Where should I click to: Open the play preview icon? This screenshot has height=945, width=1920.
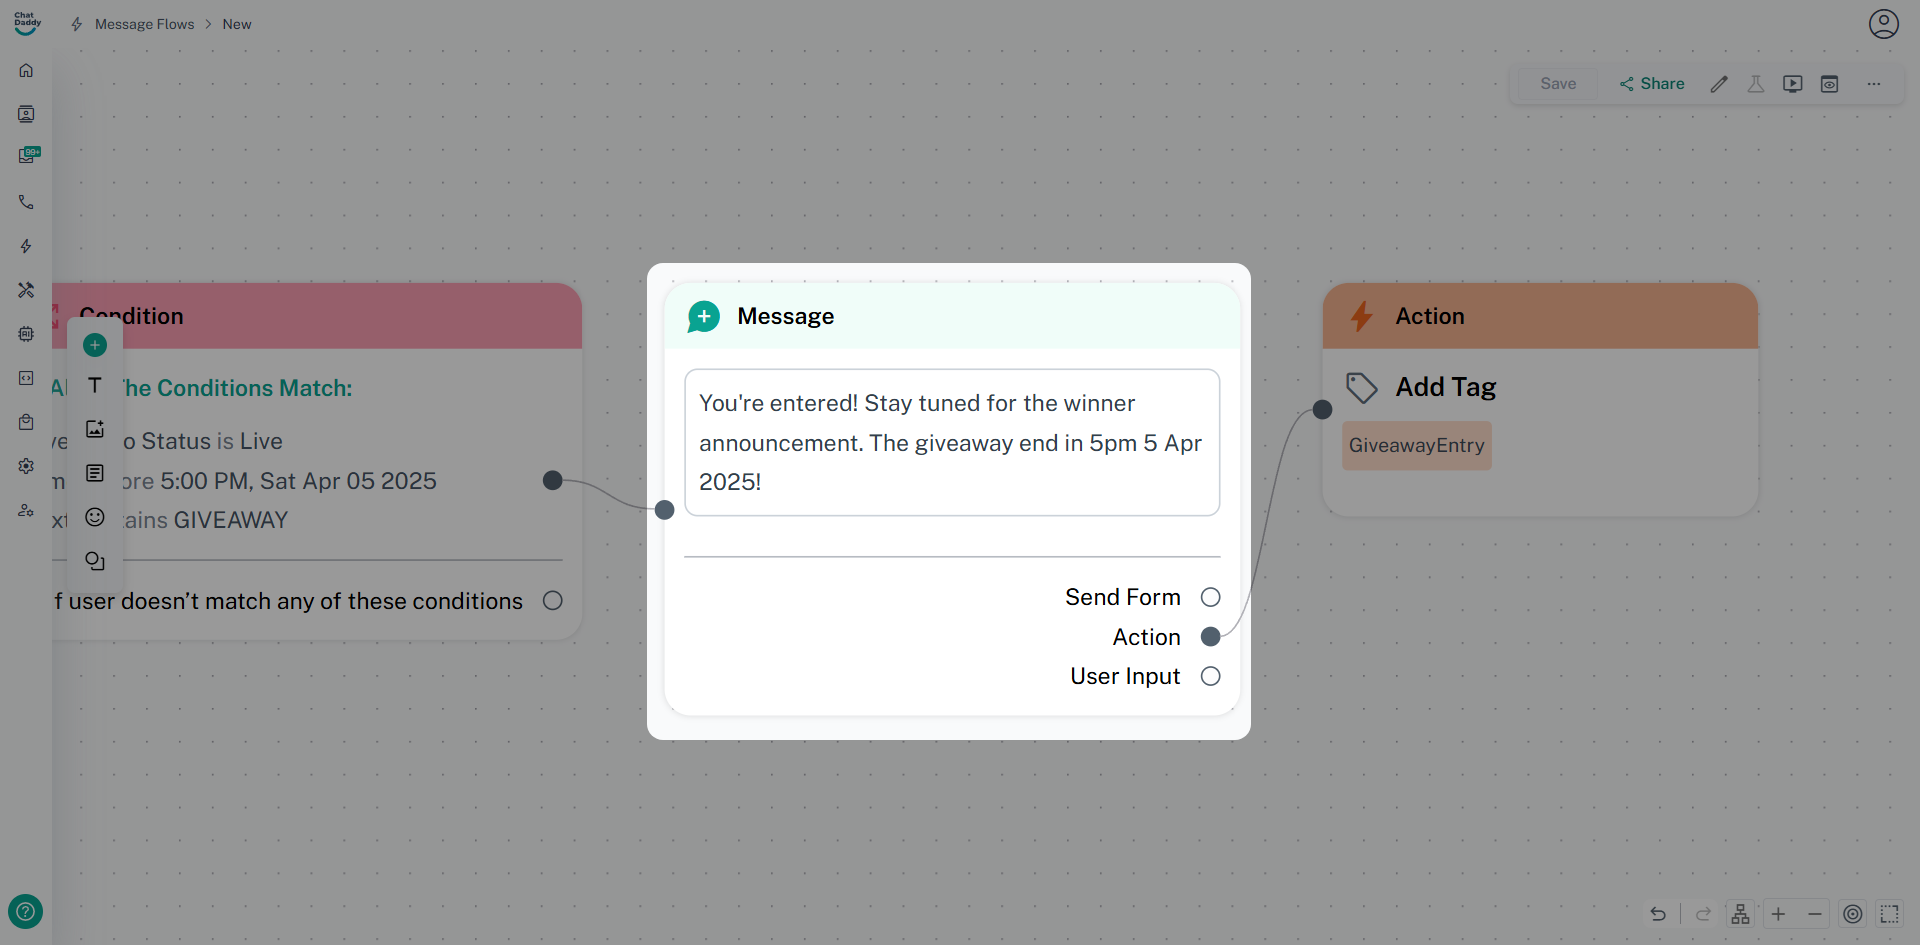coord(1792,84)
